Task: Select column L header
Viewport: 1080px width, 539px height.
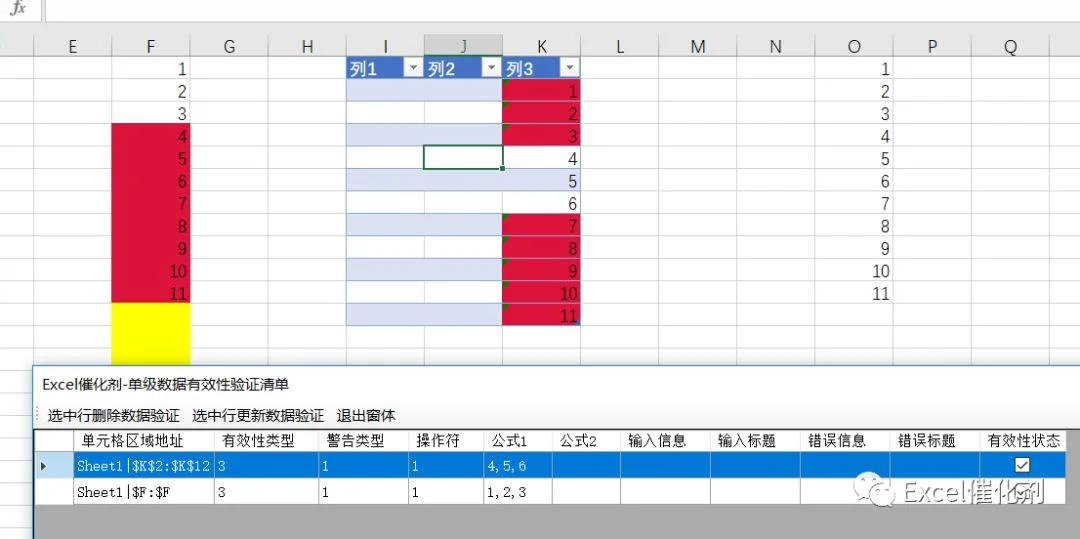Action: 619,46
